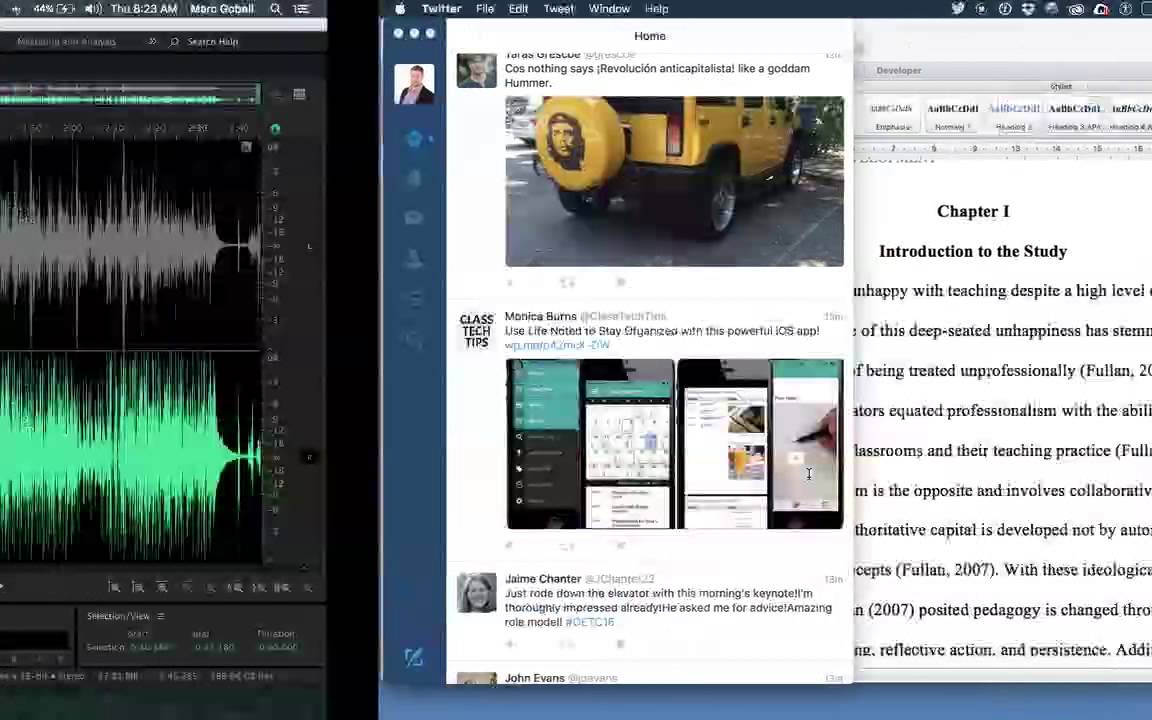Open wp.me link in Monica Burns's tweet
The width and height of the screenshot is (1152, 720).
tap(557, 345)
